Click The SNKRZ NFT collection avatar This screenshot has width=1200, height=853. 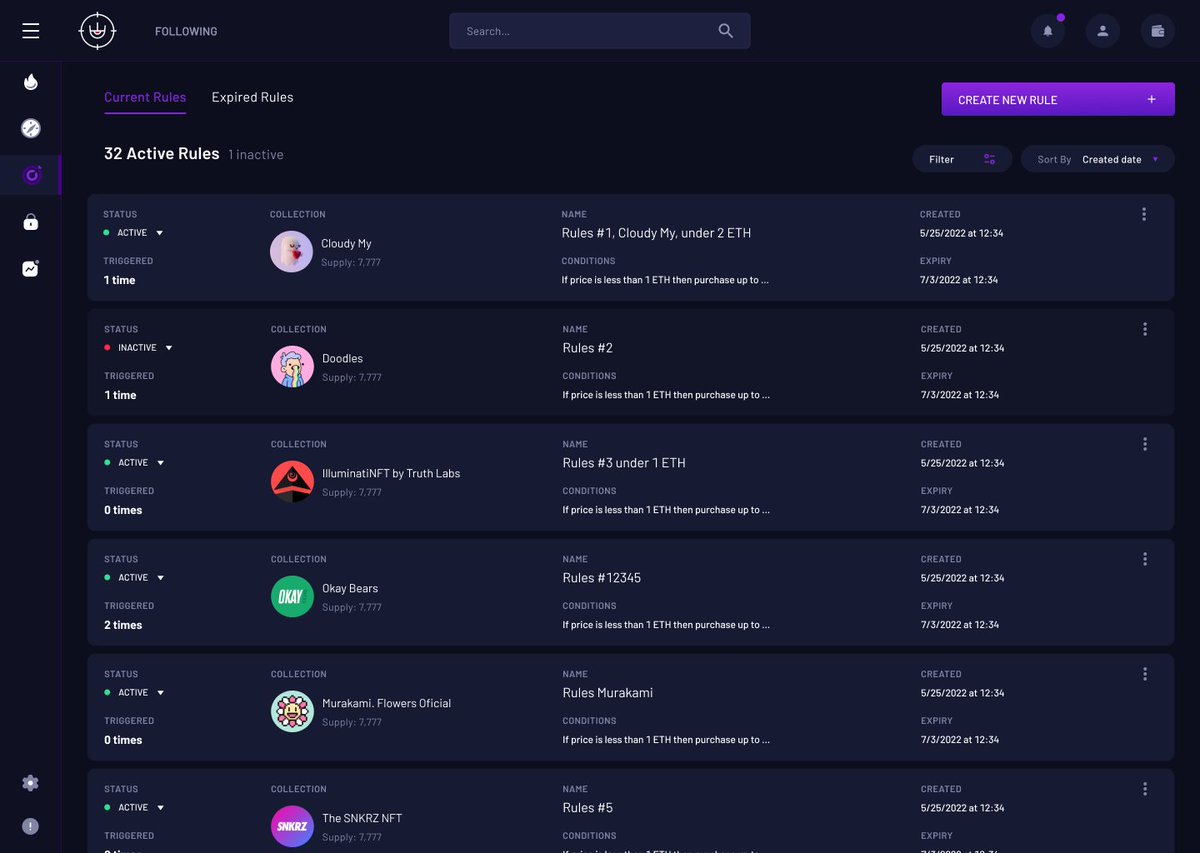coord(292,827)
